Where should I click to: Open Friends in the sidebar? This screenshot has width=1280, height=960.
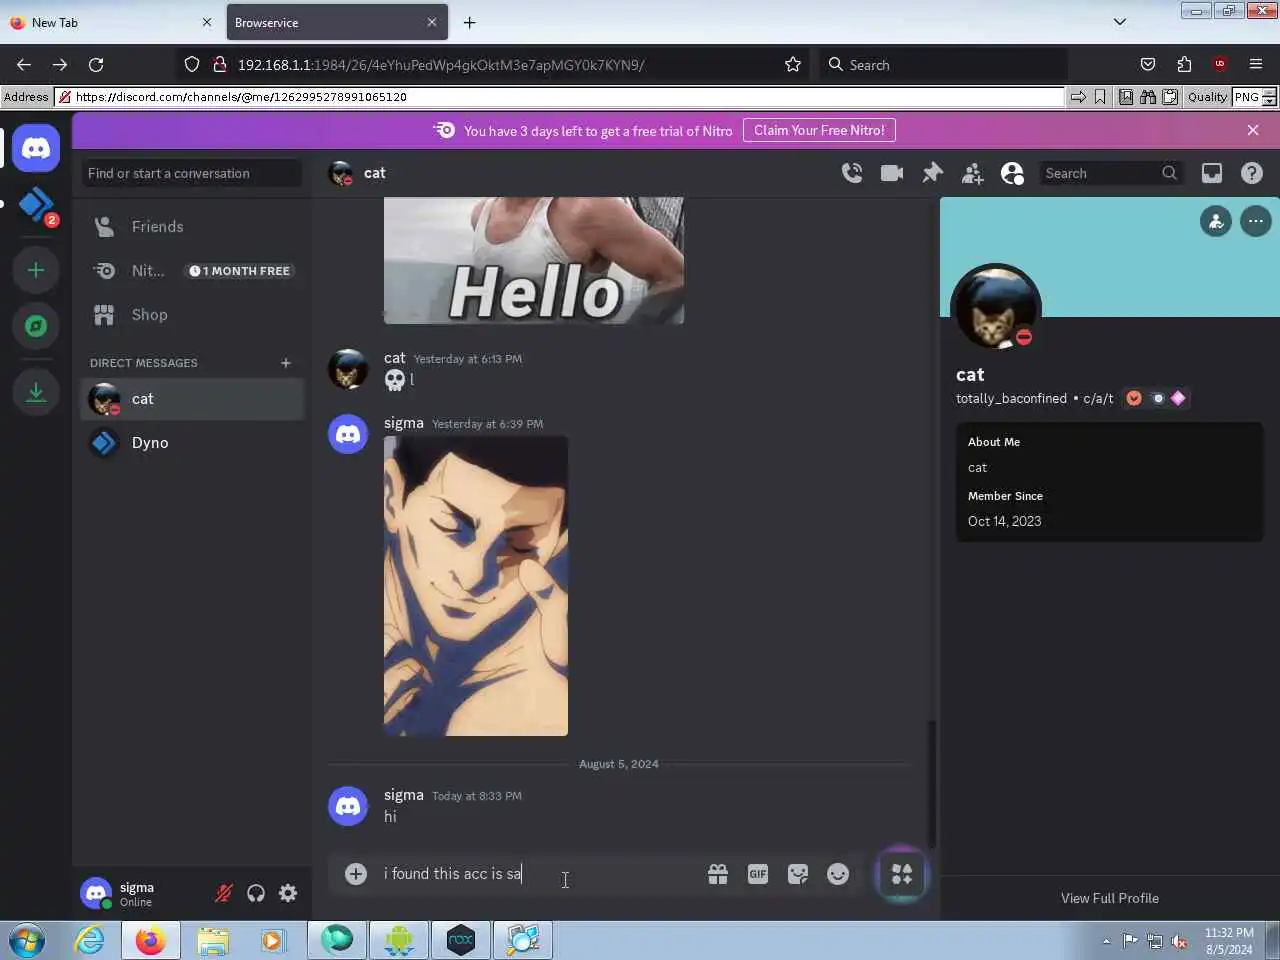[x=192, y=227]
